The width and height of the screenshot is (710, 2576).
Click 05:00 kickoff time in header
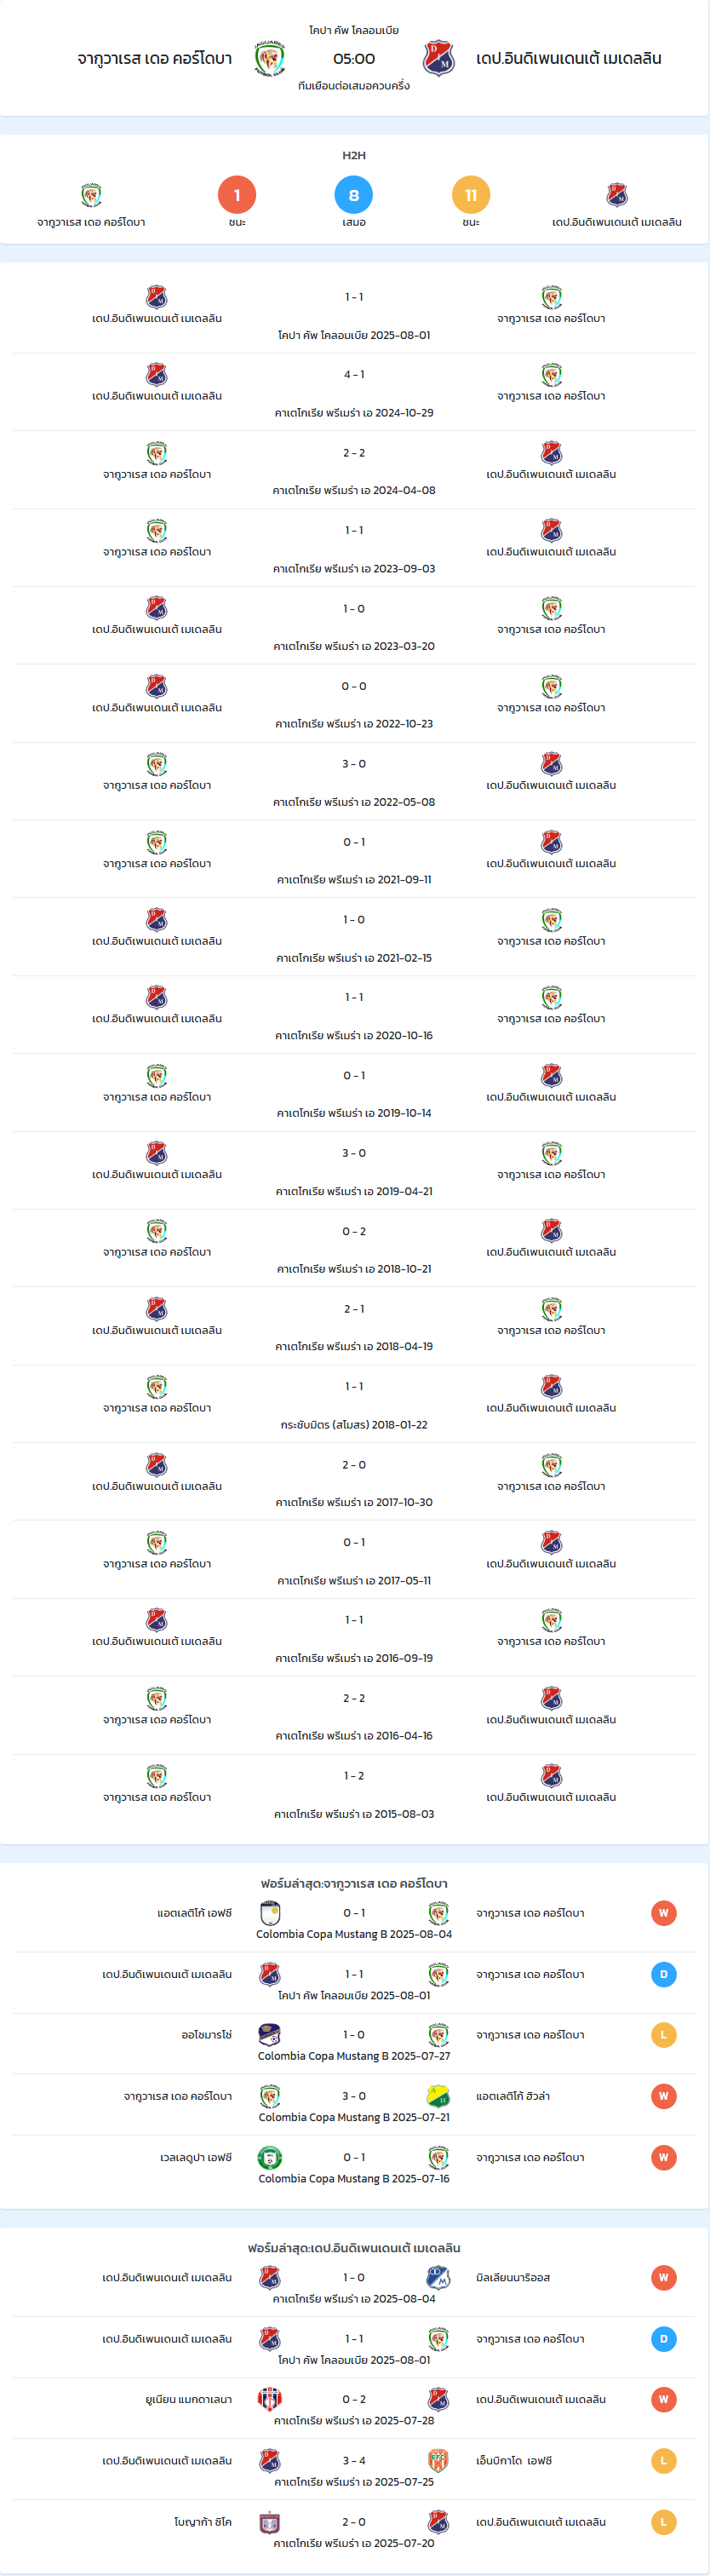click(354, 59)
